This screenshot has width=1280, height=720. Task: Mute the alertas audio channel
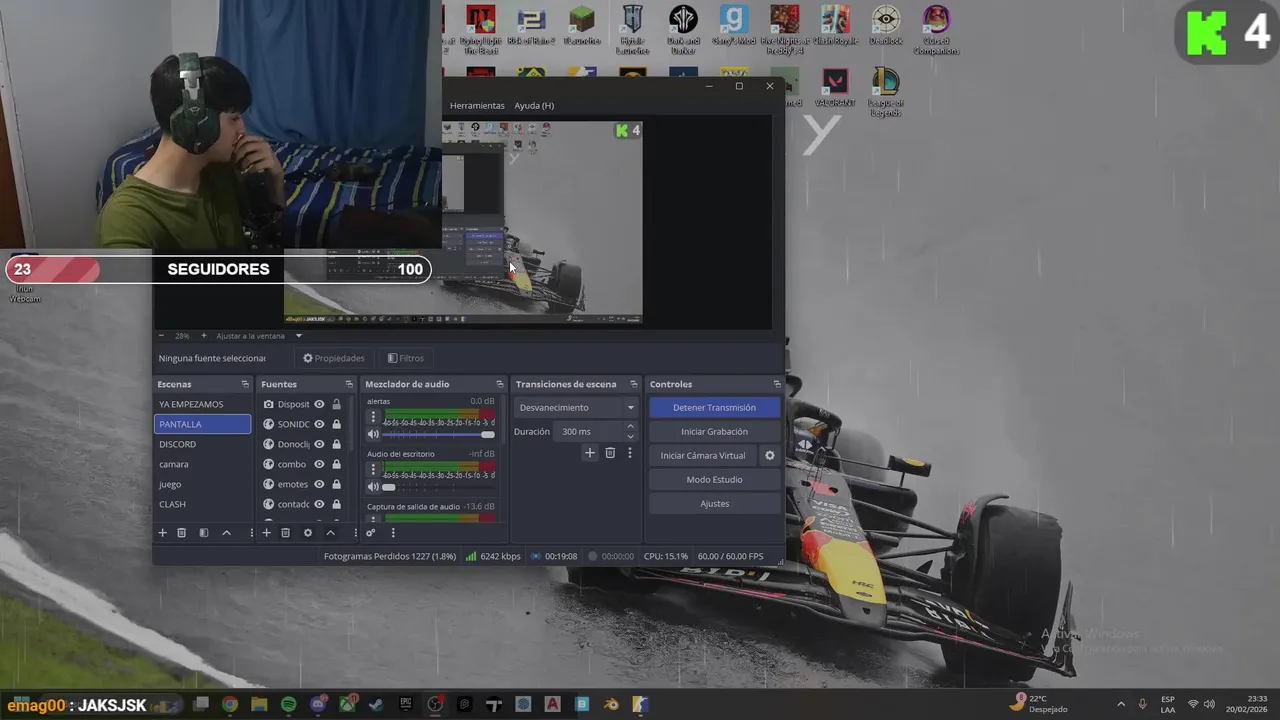click(373, 434)
